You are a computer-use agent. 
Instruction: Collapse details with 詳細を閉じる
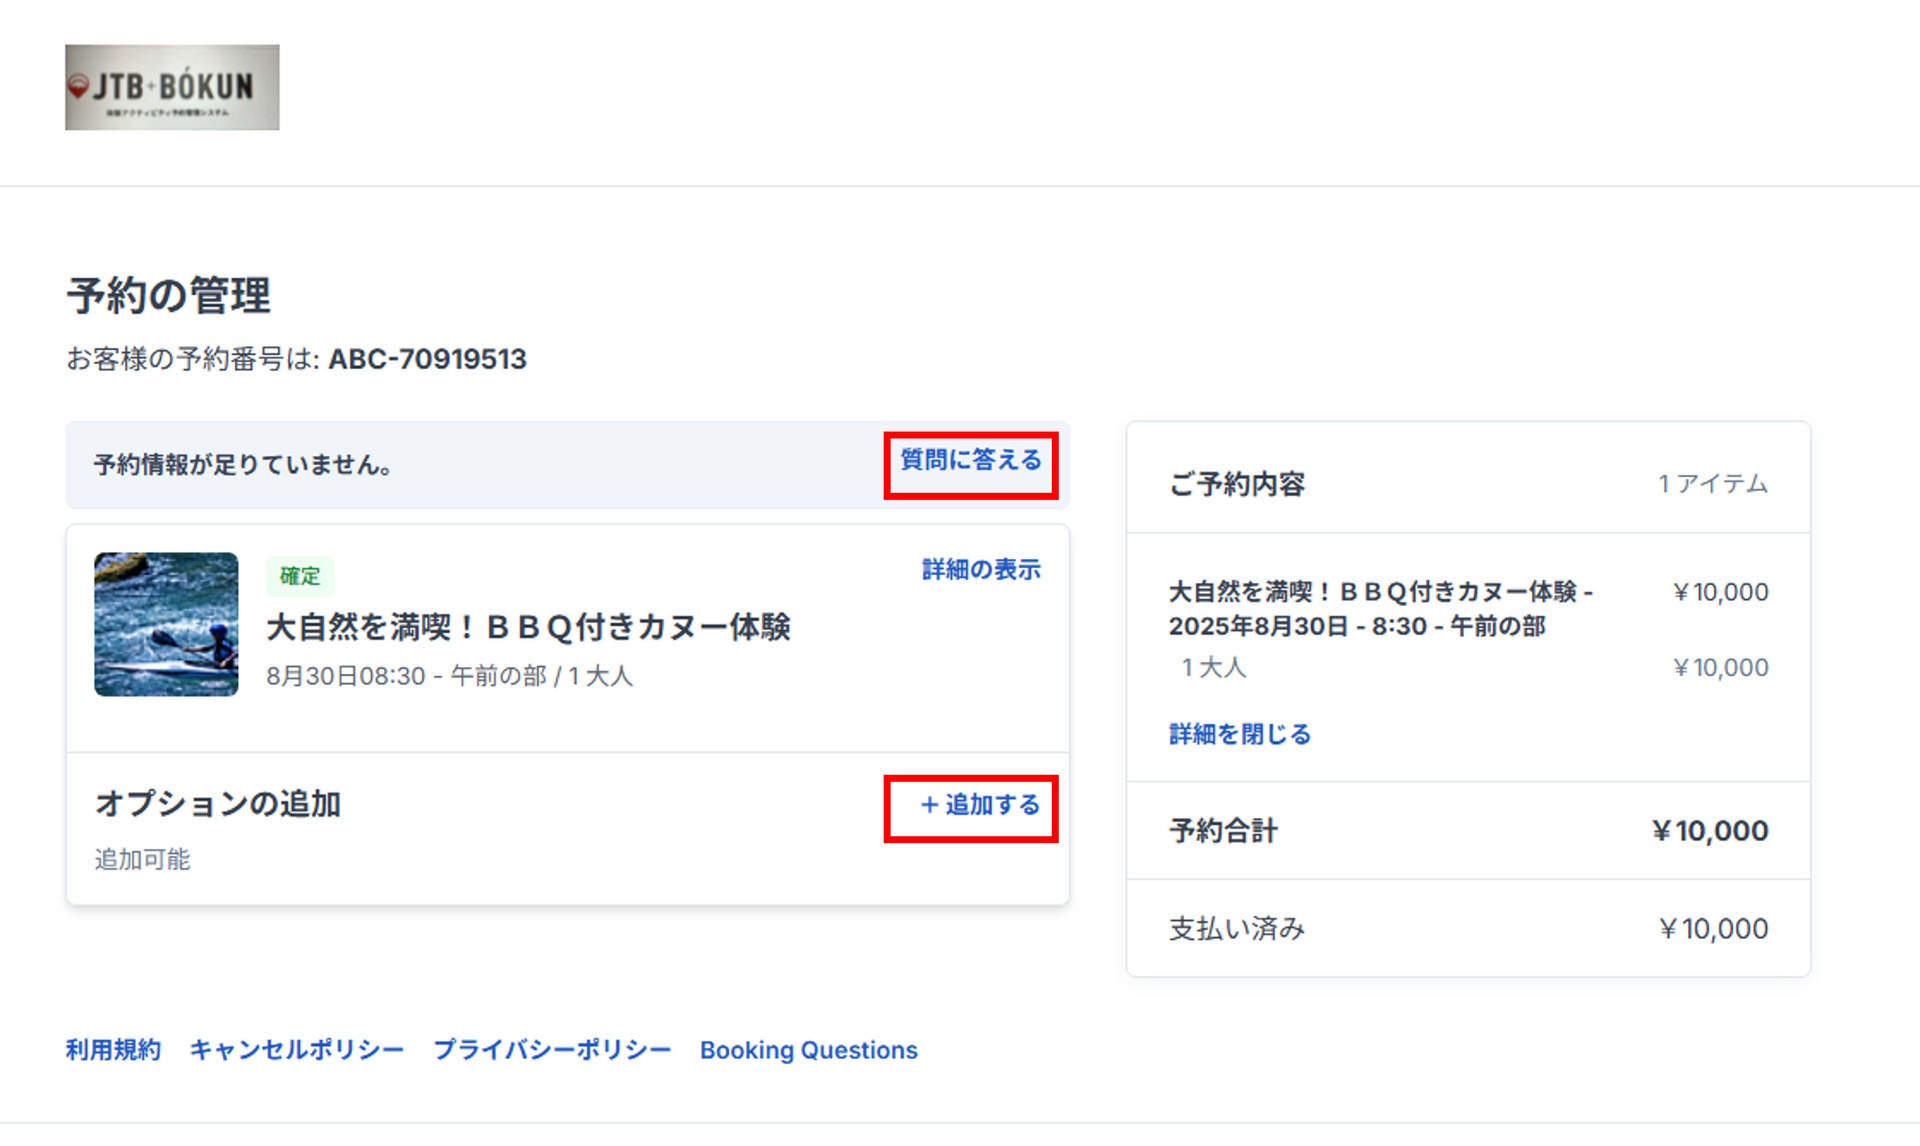pyautogui.click(x=1239, y=734)
